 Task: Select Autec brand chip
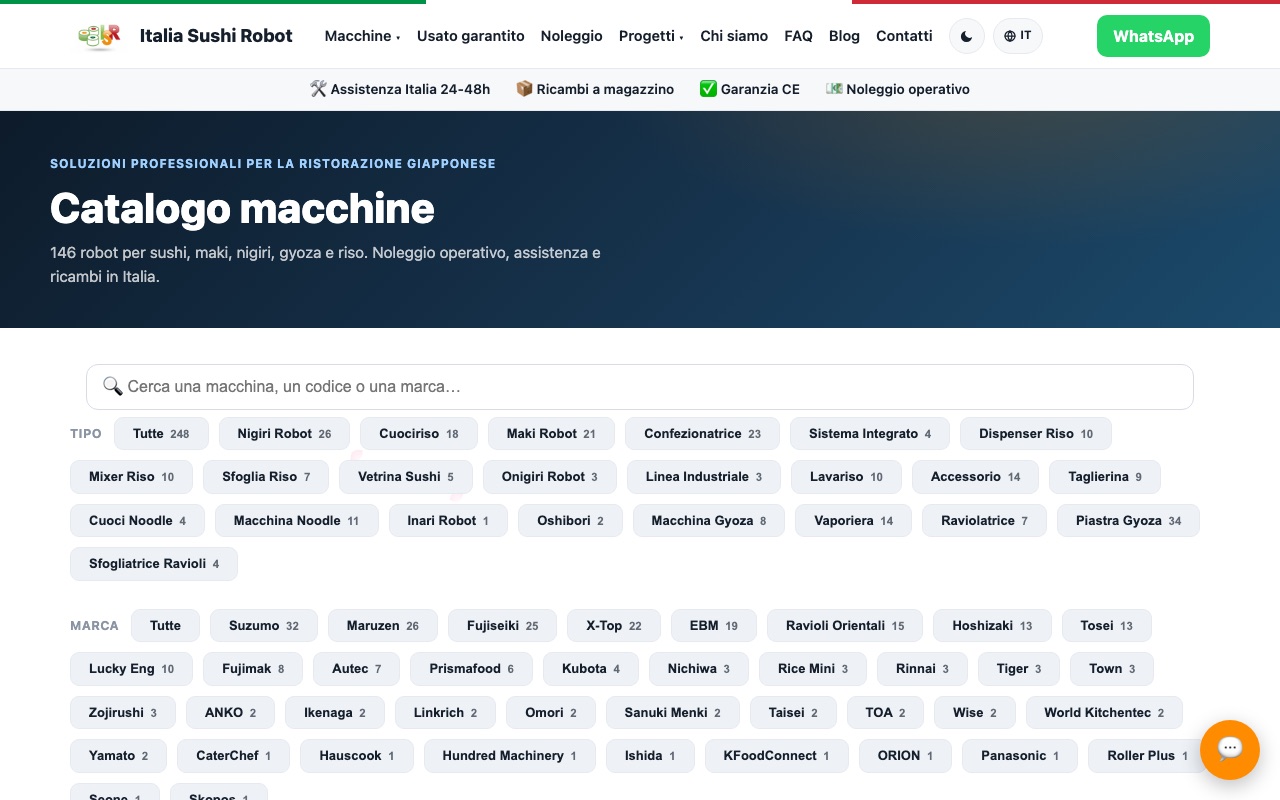(357, 669)
